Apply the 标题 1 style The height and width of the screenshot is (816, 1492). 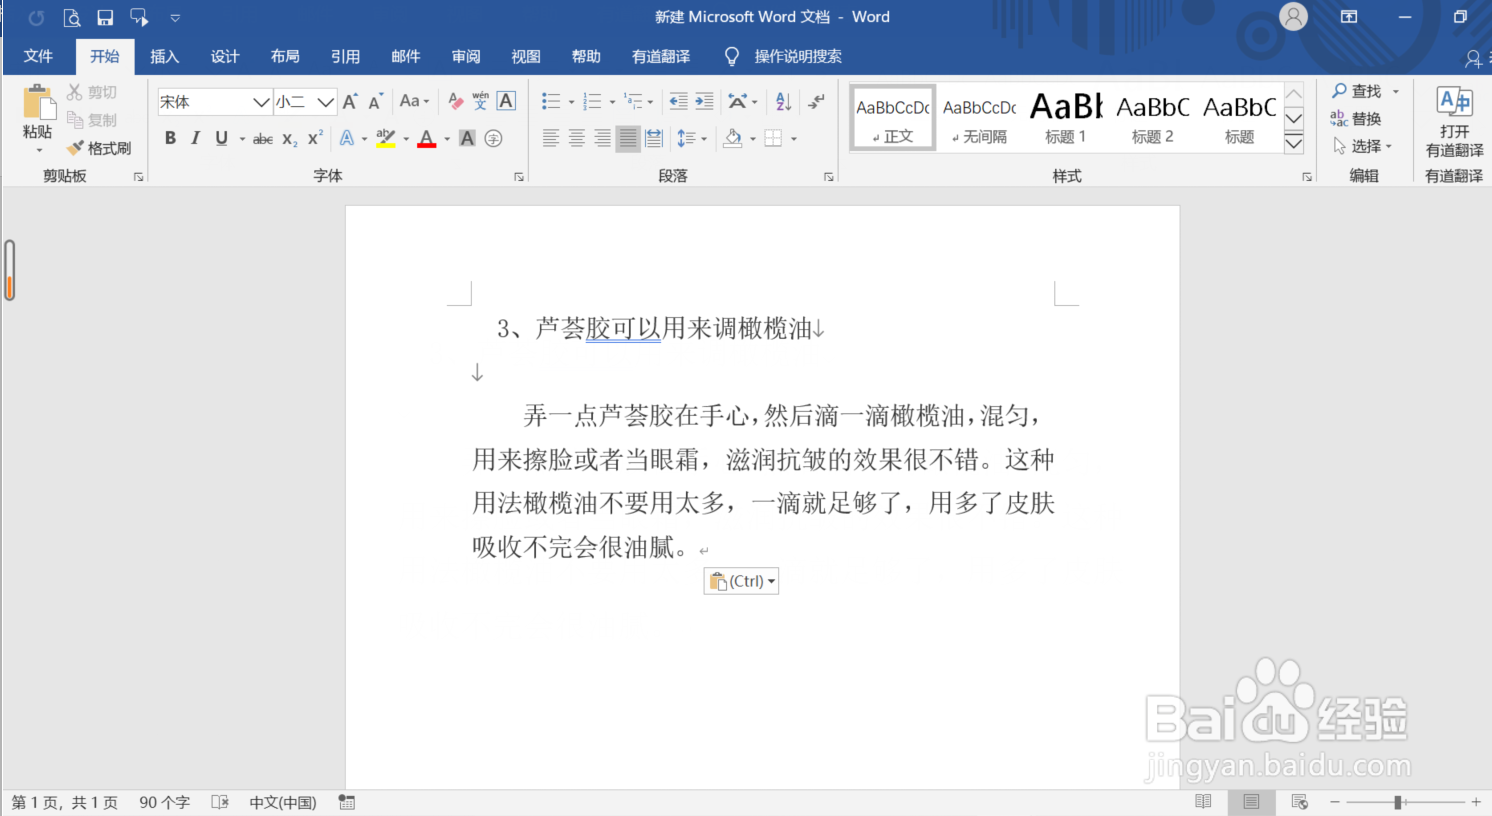click(1065, 117)
